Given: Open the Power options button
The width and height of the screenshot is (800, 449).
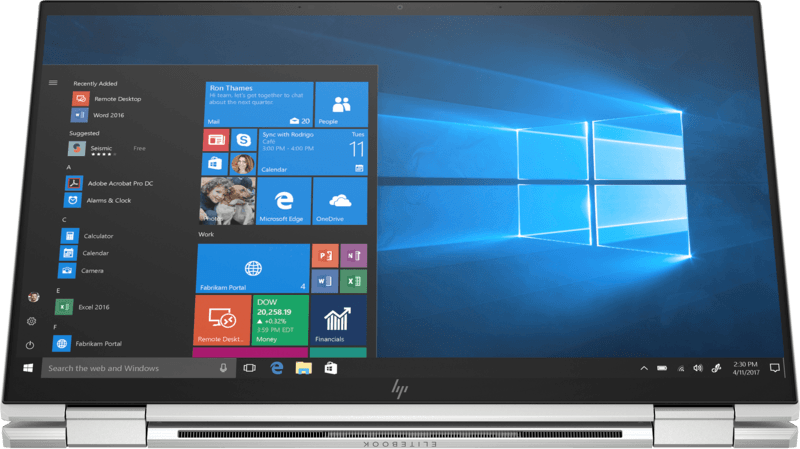Looking at the screenshot, I should (31, 344).
